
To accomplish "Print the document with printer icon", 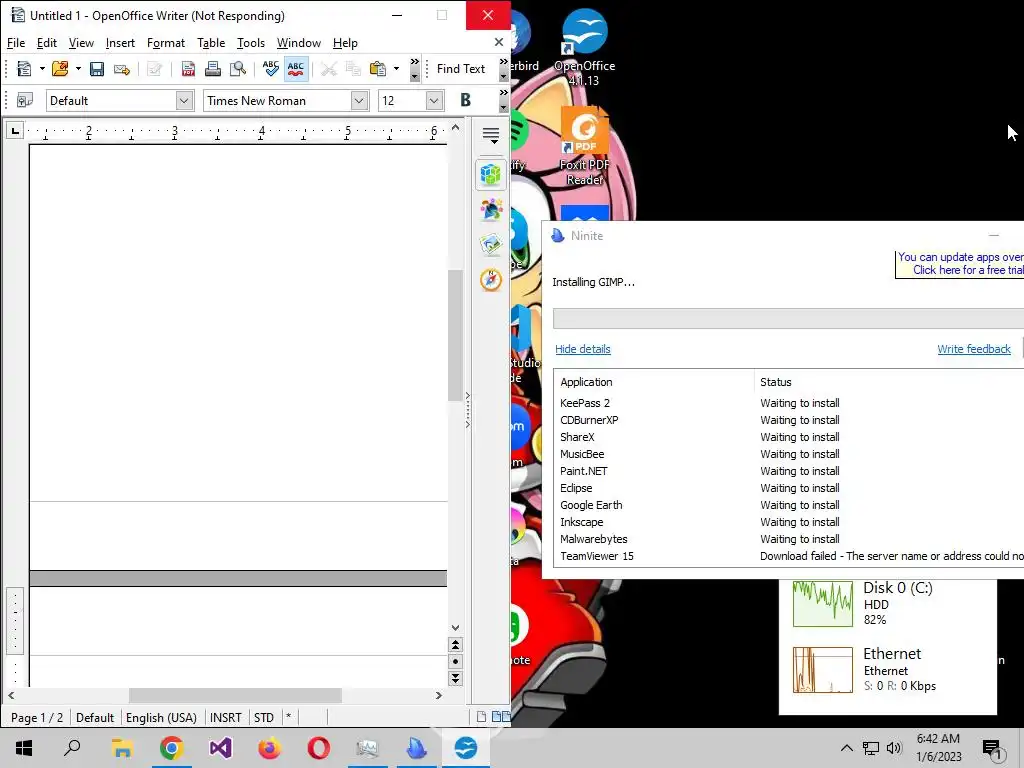I will pos(213,69).
